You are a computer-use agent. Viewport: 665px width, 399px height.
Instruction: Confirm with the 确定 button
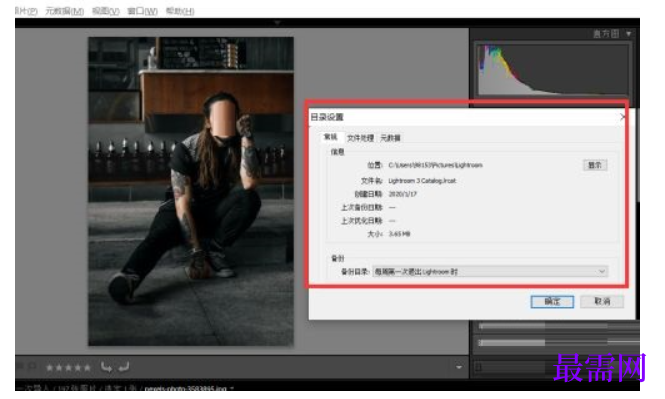pyautogui.click(x=552, y=301)
